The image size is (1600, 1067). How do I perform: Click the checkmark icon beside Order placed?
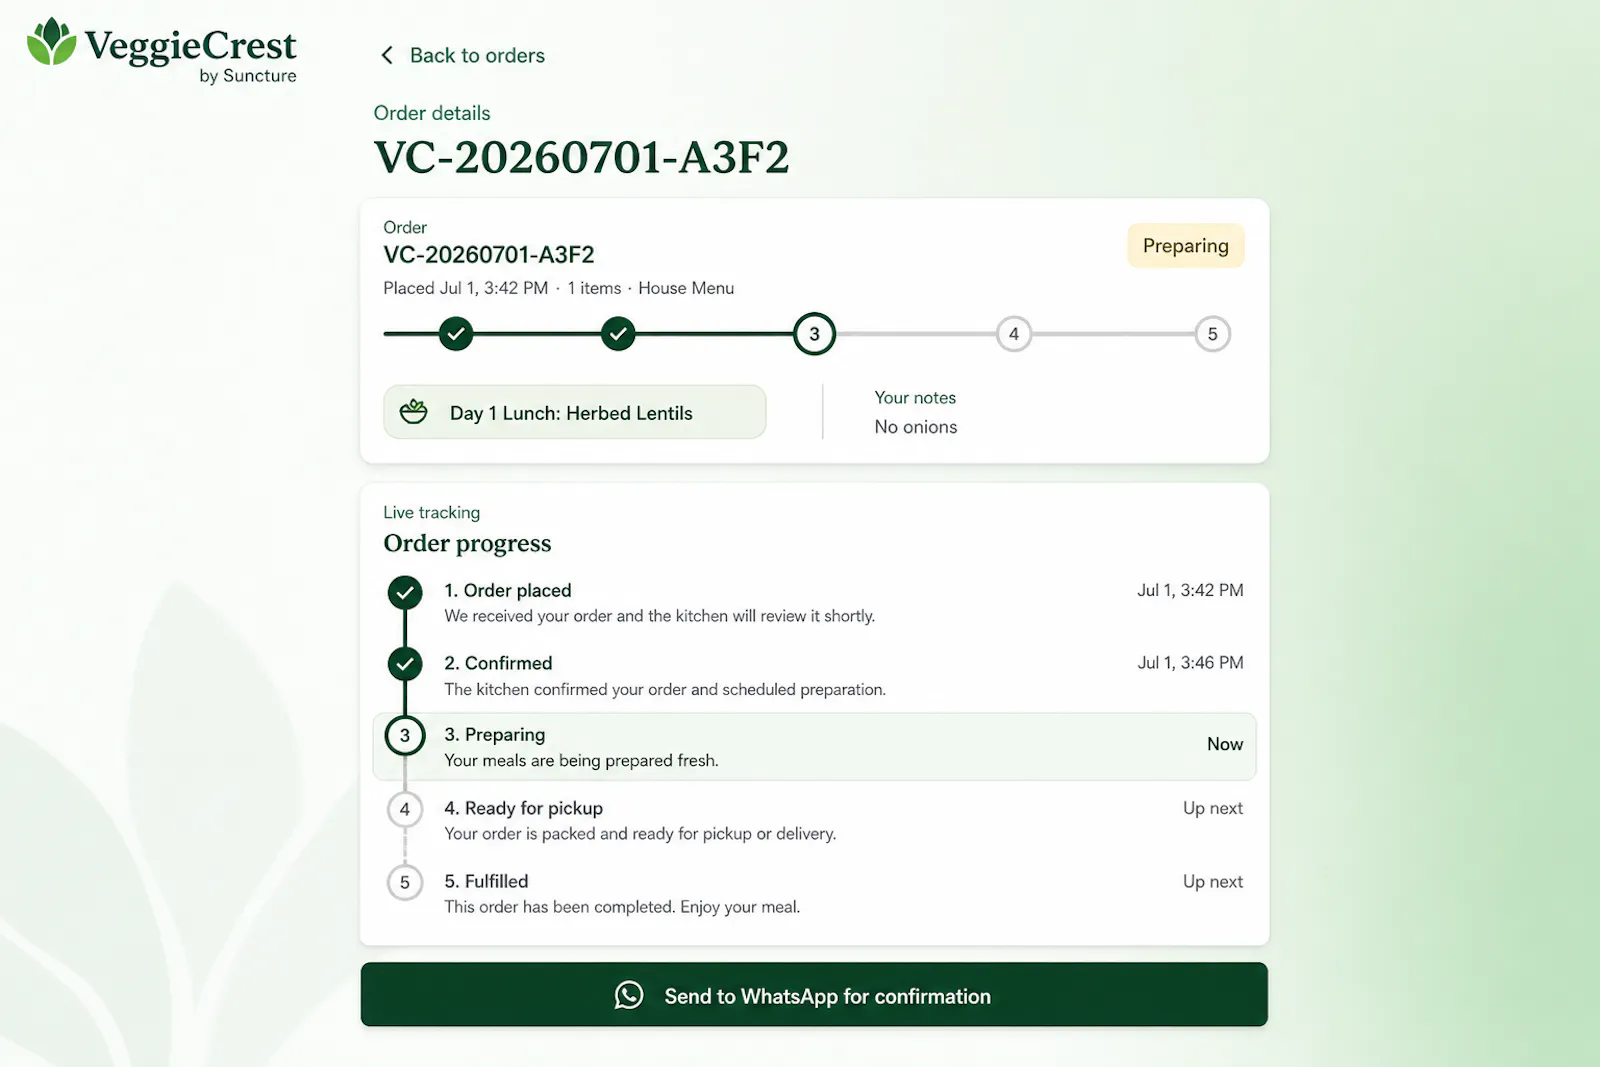[405, 593]
